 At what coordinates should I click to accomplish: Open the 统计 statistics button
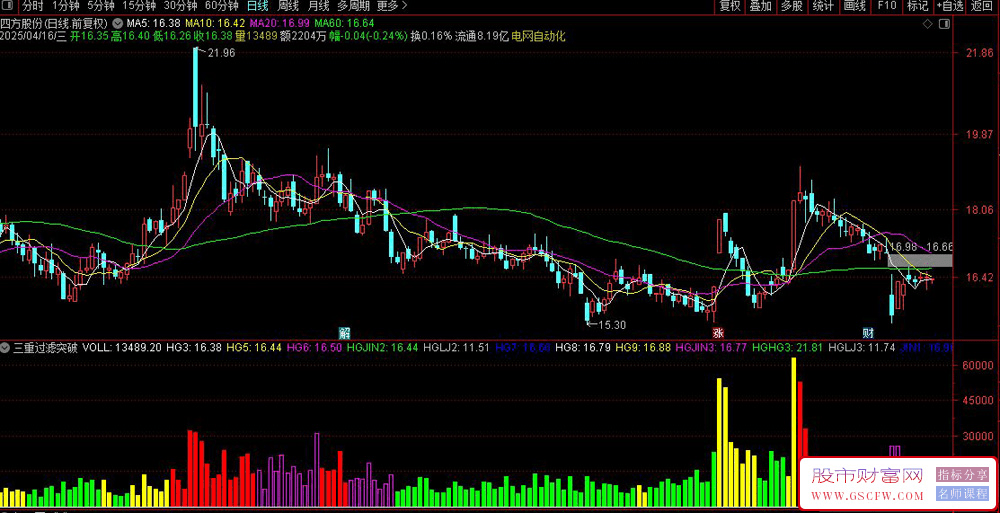pyautogui.click(x=823, y=6)
